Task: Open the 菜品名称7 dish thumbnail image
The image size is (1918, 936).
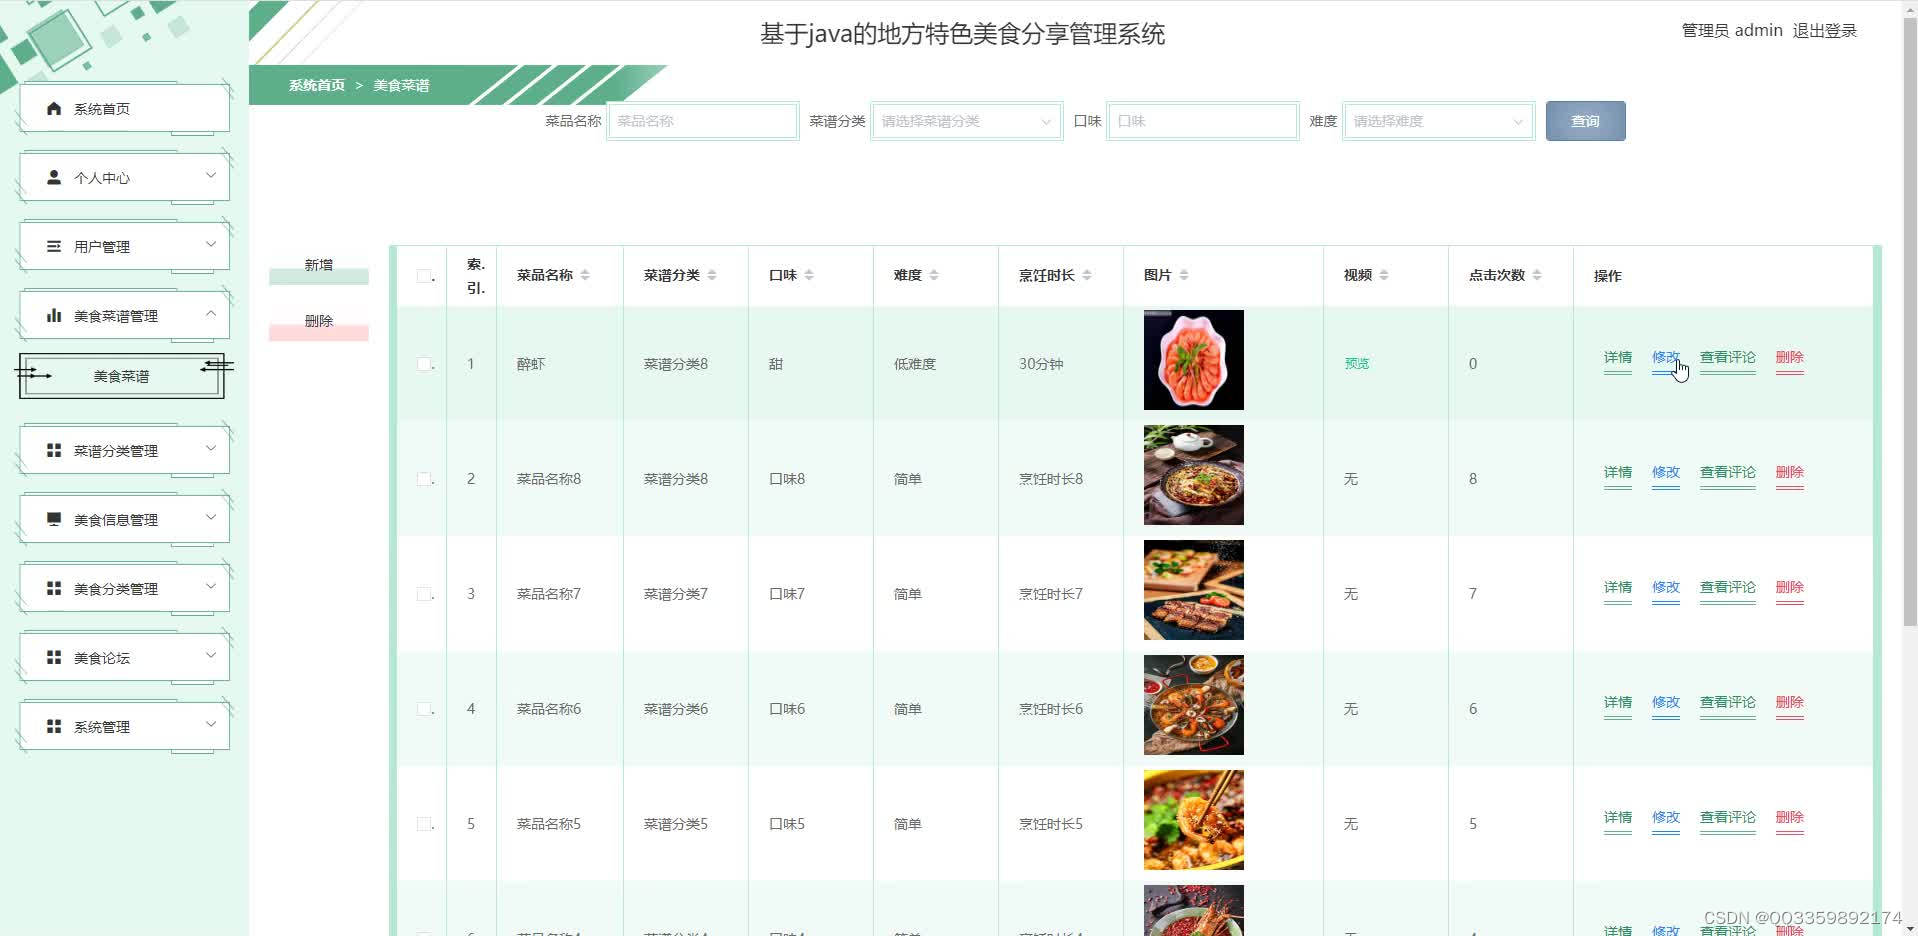Action: coord(1194,590)
